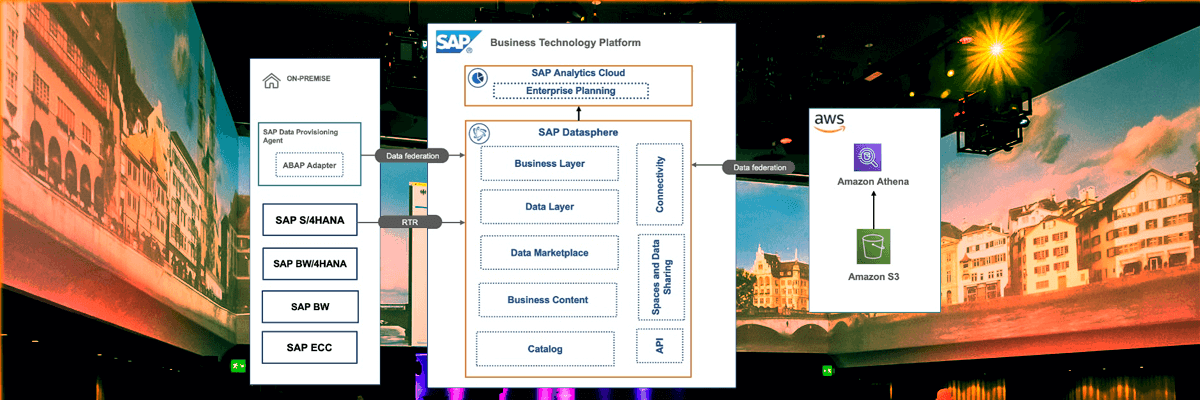This screenshot has height=400, width=1200.
Task: Select the API box
Action: tap(660, 346)
